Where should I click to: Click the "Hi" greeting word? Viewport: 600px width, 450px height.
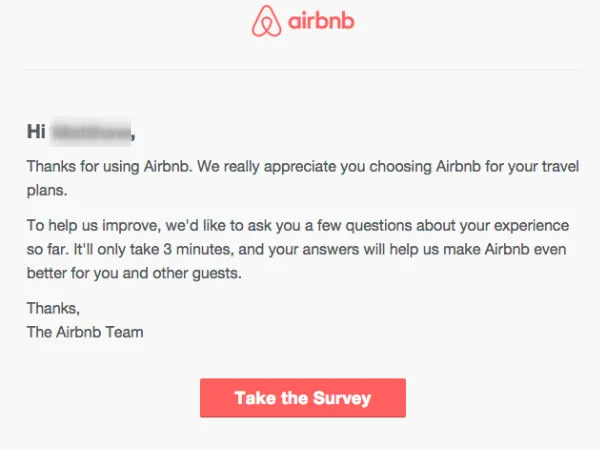[x=36, y=131]
